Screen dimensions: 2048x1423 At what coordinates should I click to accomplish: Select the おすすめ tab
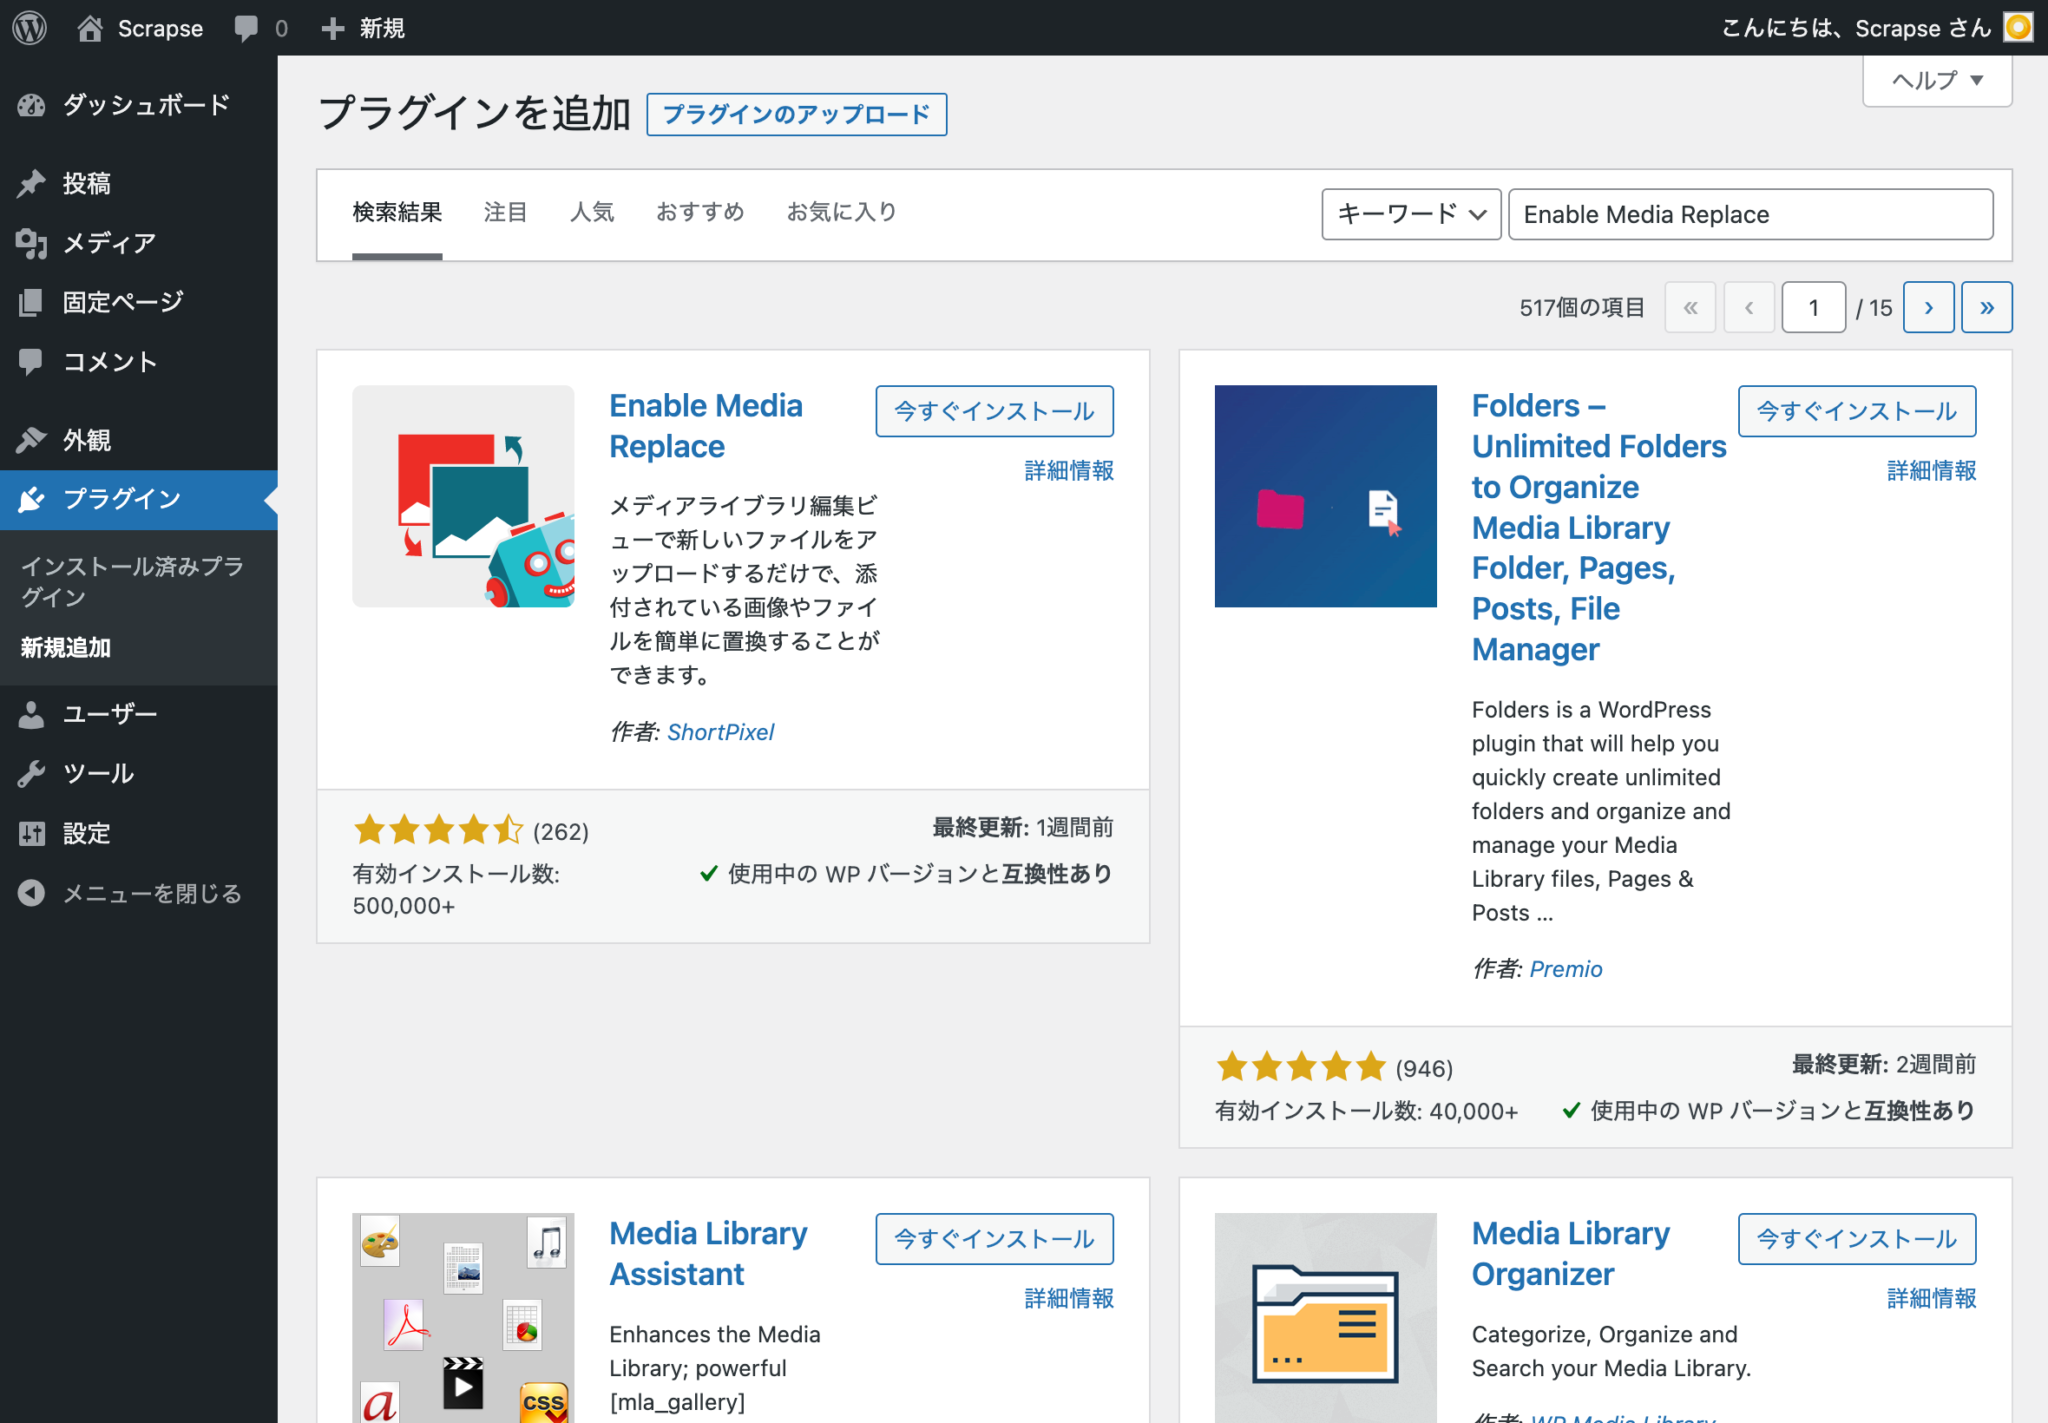(x=700, y=212)
